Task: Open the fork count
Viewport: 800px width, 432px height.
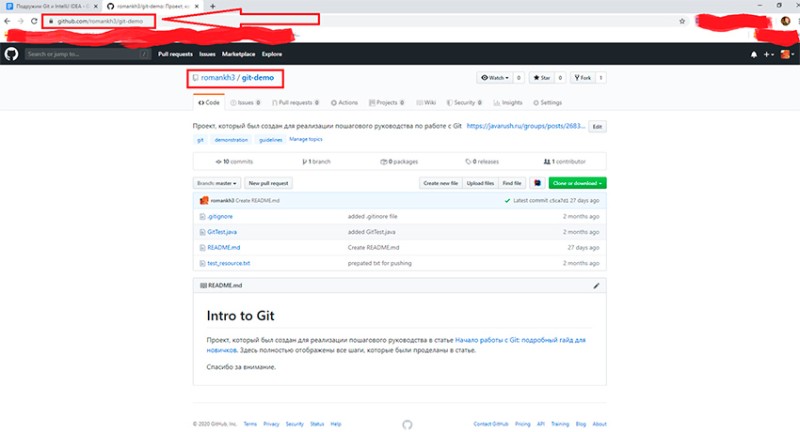Action: pyautogui.click(x=601, y=78)
